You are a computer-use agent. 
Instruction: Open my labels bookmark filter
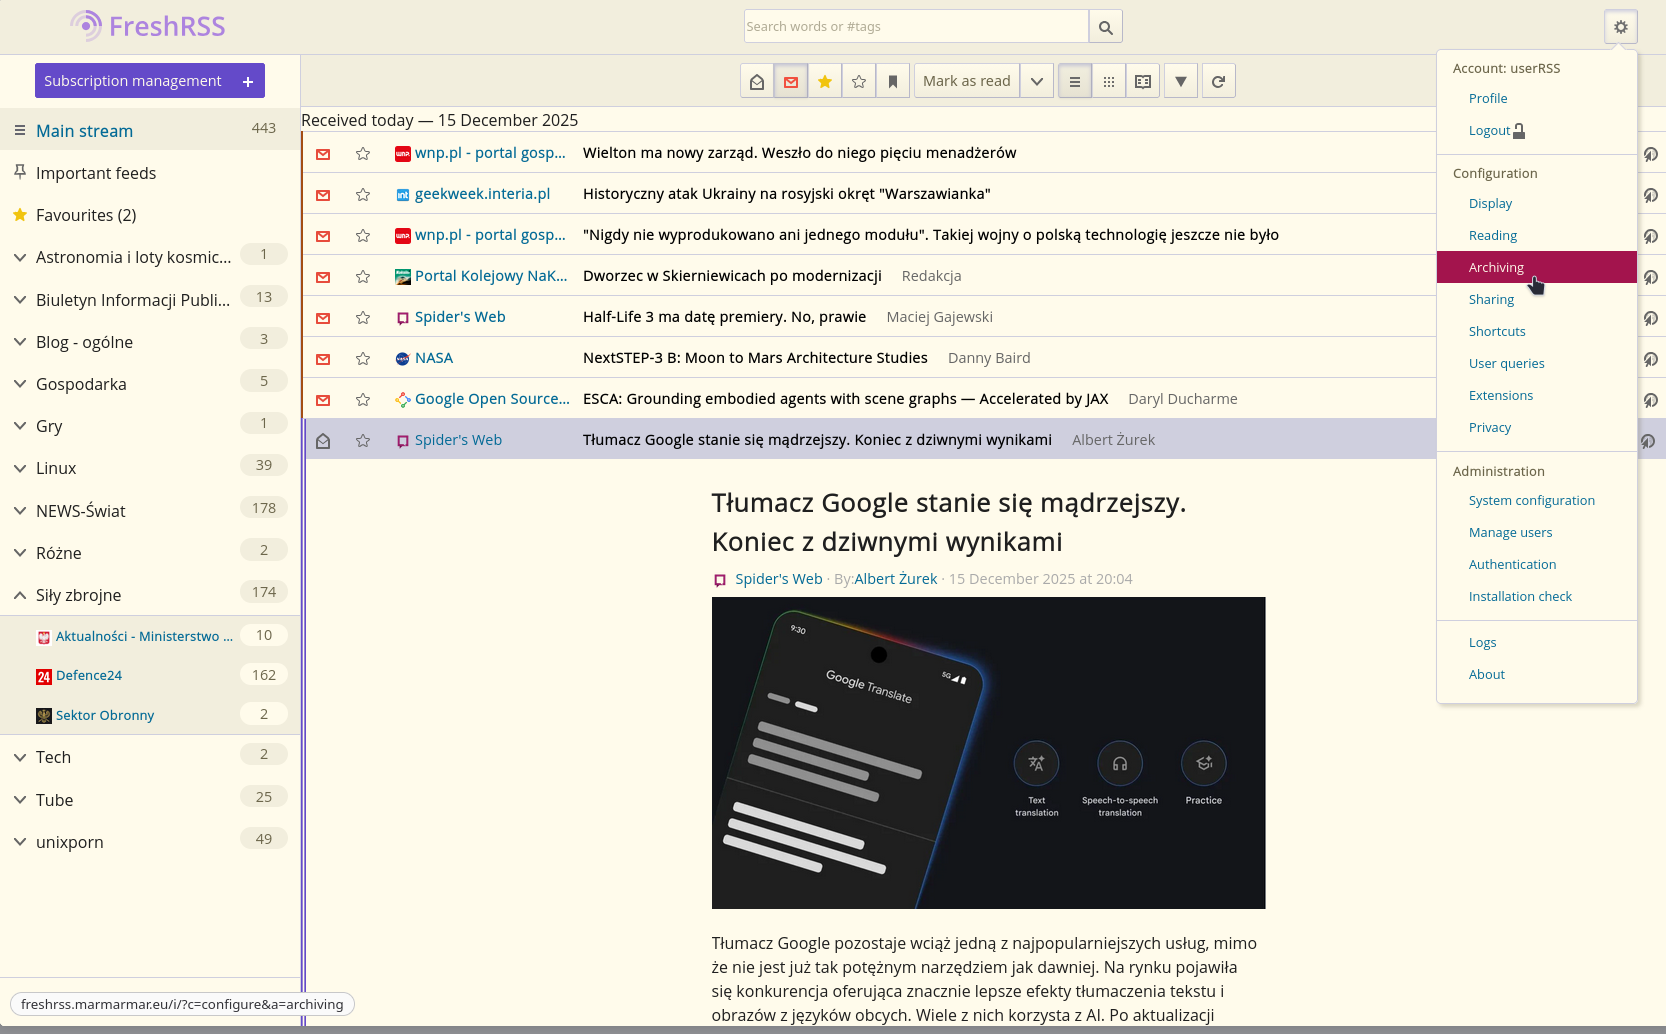[x=893, y=81]
